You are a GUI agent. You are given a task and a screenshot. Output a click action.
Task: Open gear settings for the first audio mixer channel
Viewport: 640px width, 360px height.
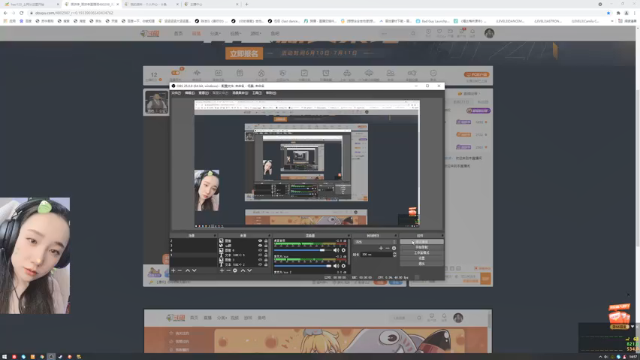tap(343, 250)
